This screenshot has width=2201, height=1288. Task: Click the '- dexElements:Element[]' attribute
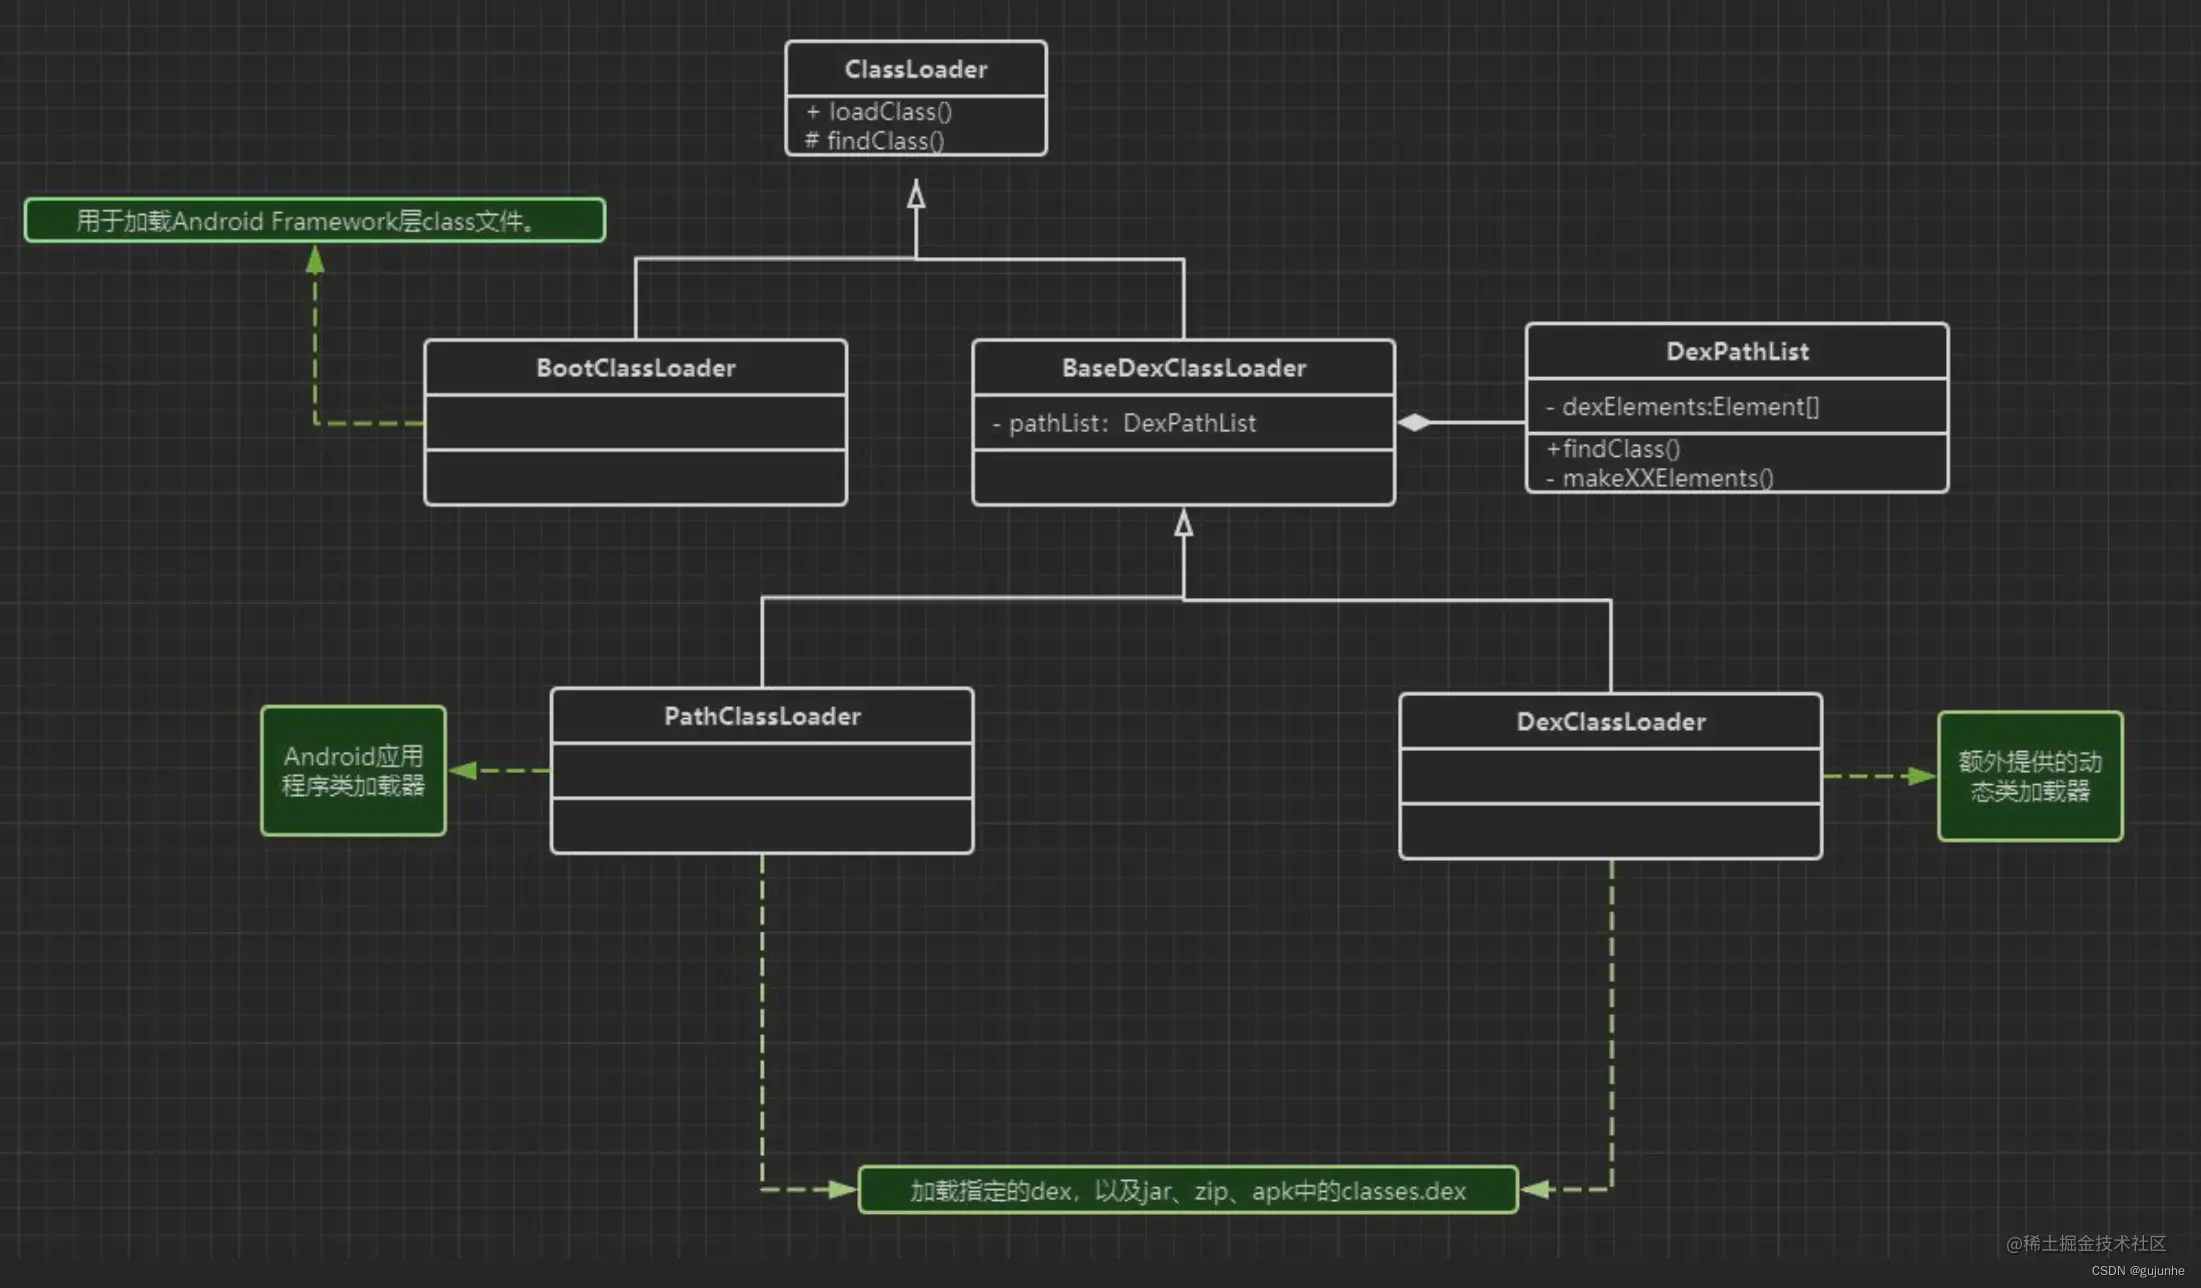(x=1682, y=407)
